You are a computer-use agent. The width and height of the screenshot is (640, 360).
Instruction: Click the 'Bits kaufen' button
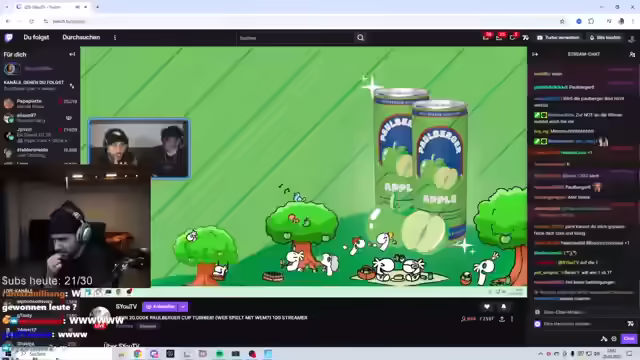tap(605, 38)
